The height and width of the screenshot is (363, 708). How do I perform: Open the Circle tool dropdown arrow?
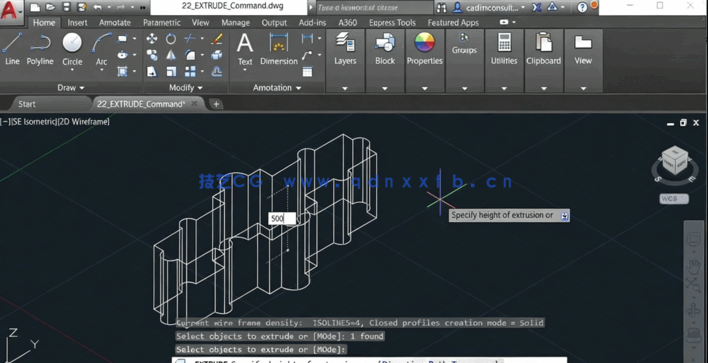pos(72,70)
